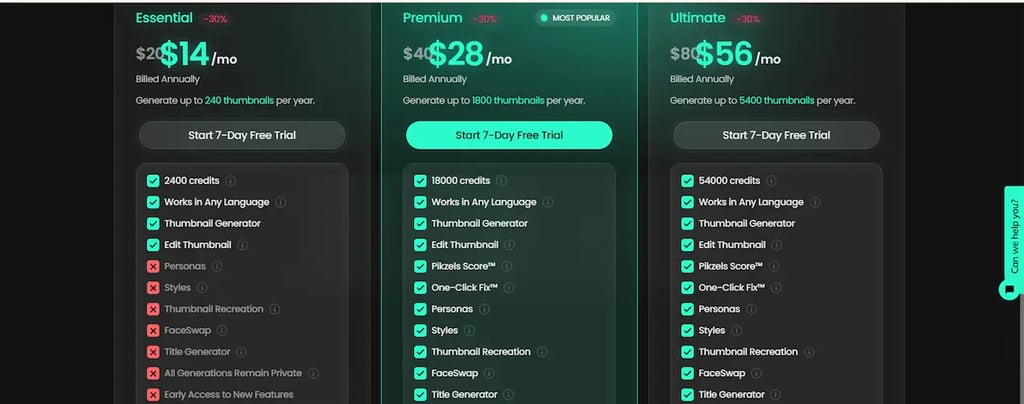The width and height of the screenshot is (1024, 404).
Task: Start the Essential plan free trial
Action: [x=242, y=135]
